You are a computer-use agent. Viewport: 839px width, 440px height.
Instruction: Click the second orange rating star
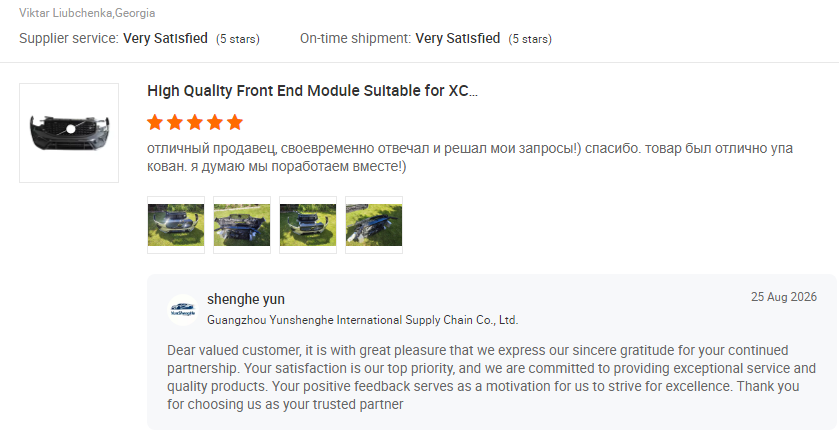(x=175, y=123)
